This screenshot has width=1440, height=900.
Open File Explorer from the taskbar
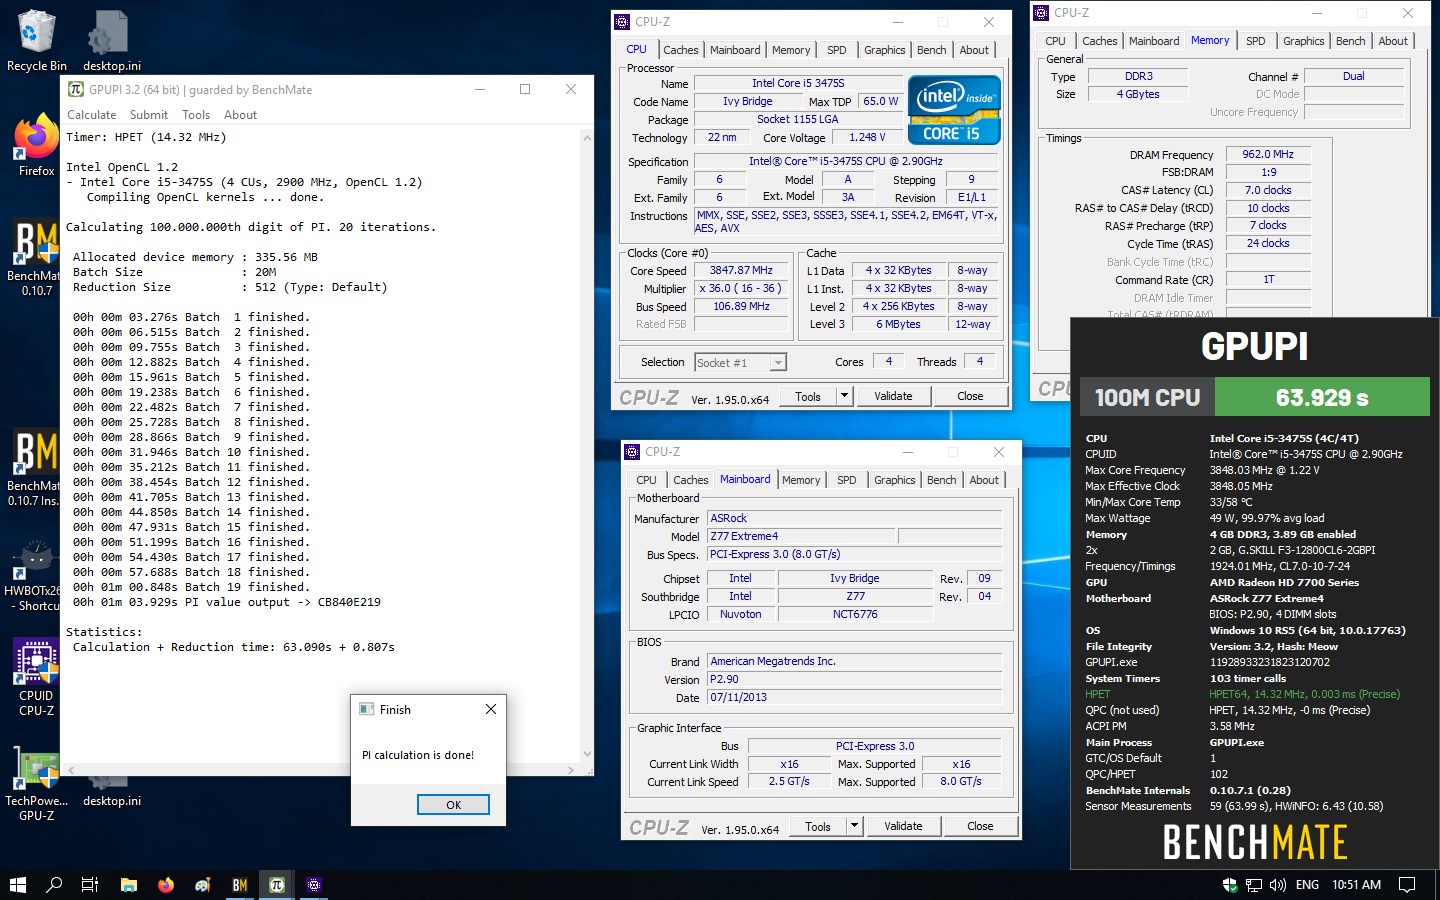coord(128,885)
